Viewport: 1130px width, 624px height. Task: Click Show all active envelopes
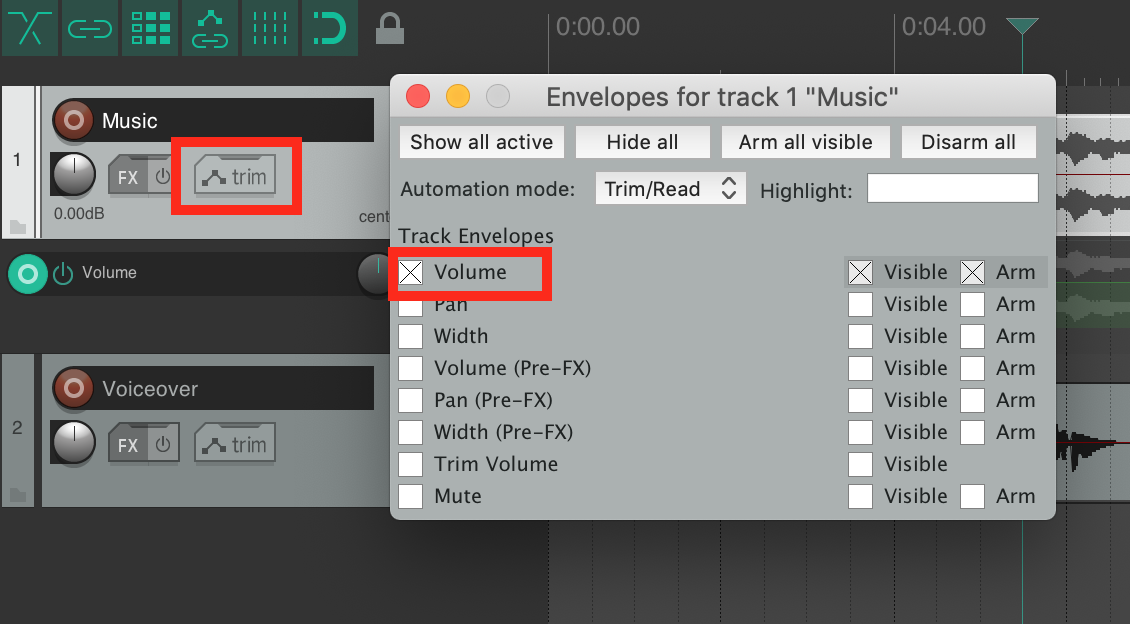point(481,141)
